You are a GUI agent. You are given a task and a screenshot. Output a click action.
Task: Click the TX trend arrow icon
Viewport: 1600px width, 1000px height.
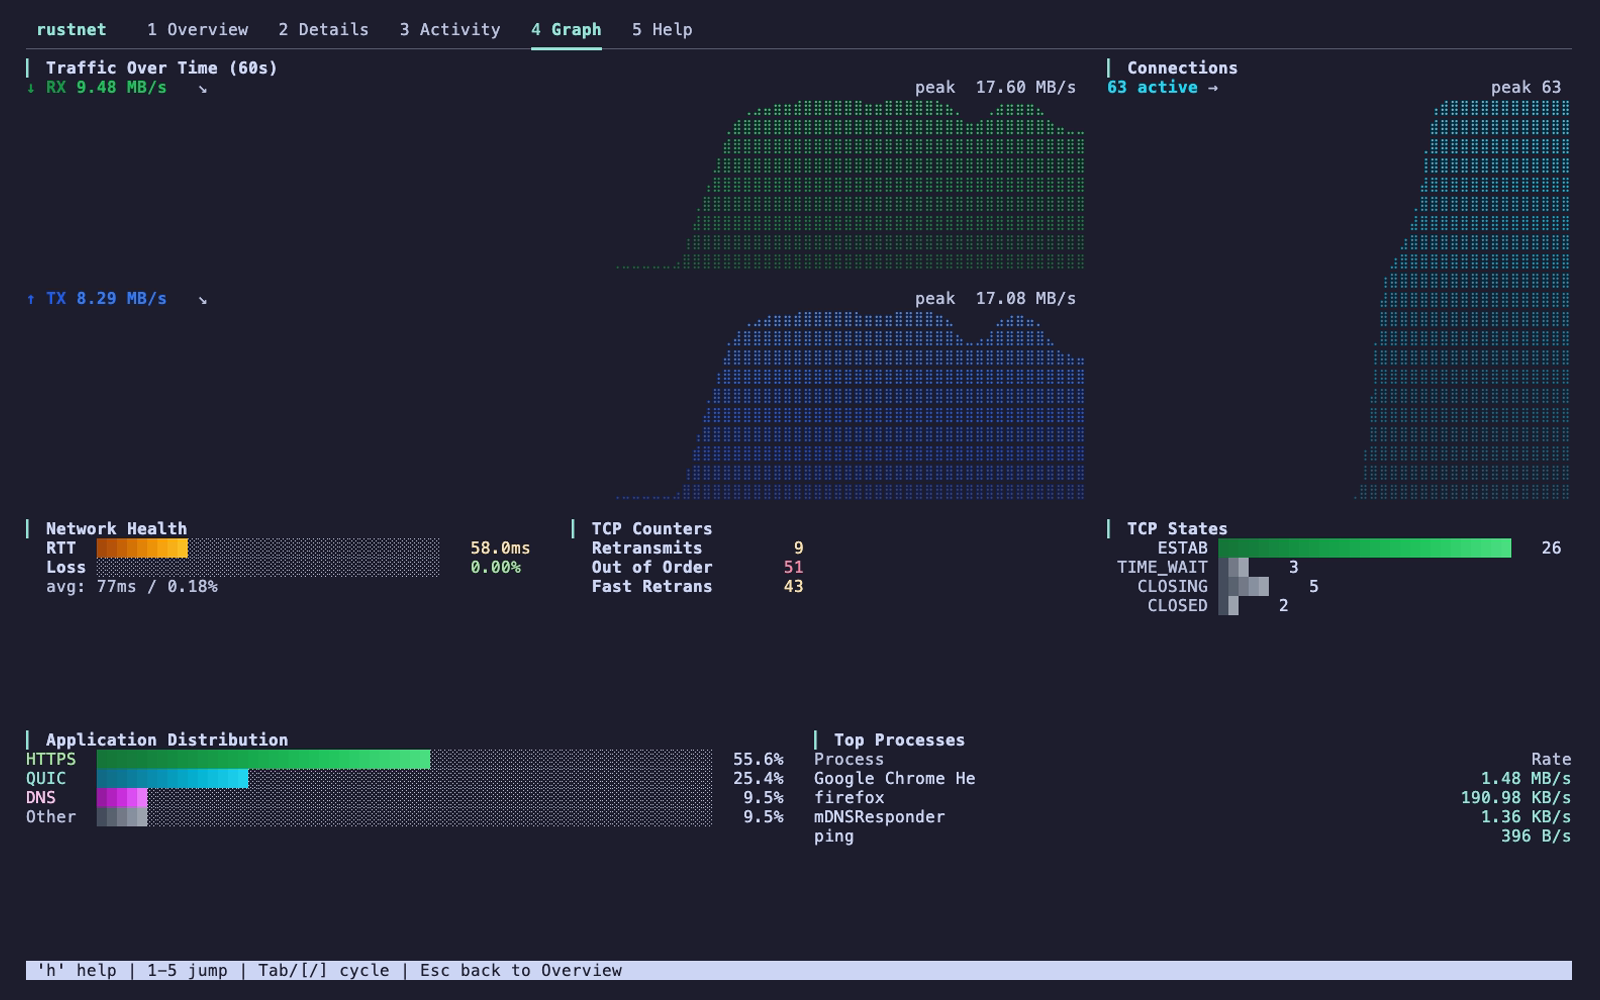click(x=203, y=299)
